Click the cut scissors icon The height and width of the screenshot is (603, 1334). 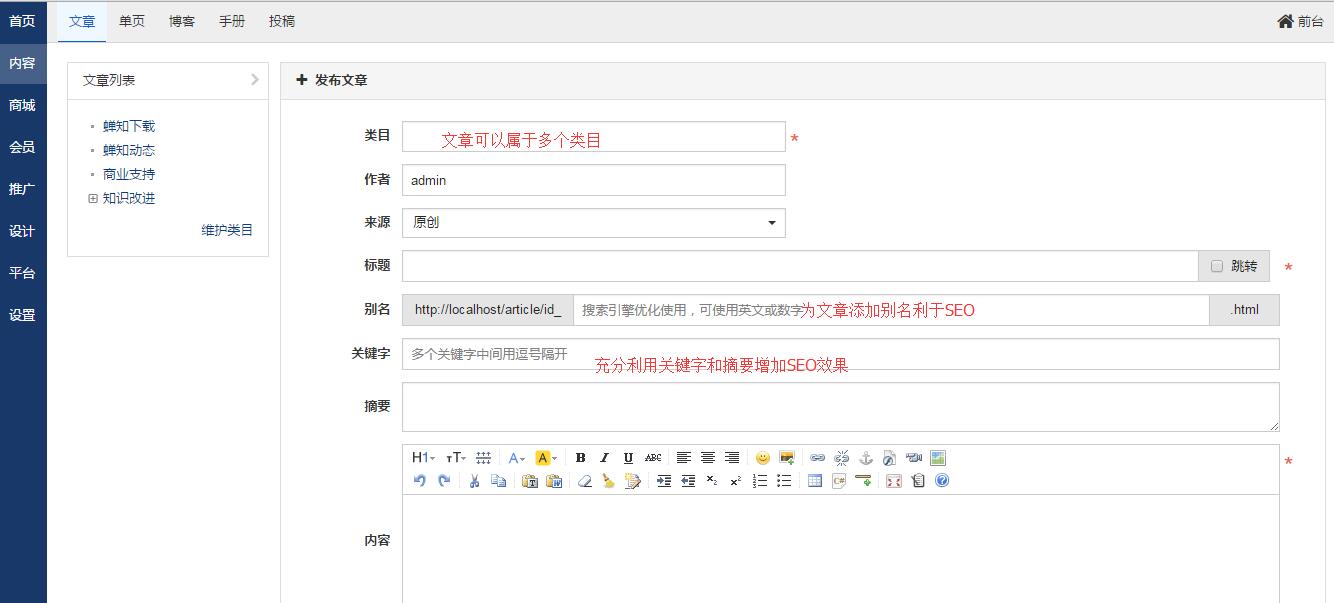(x=474, y=481)
